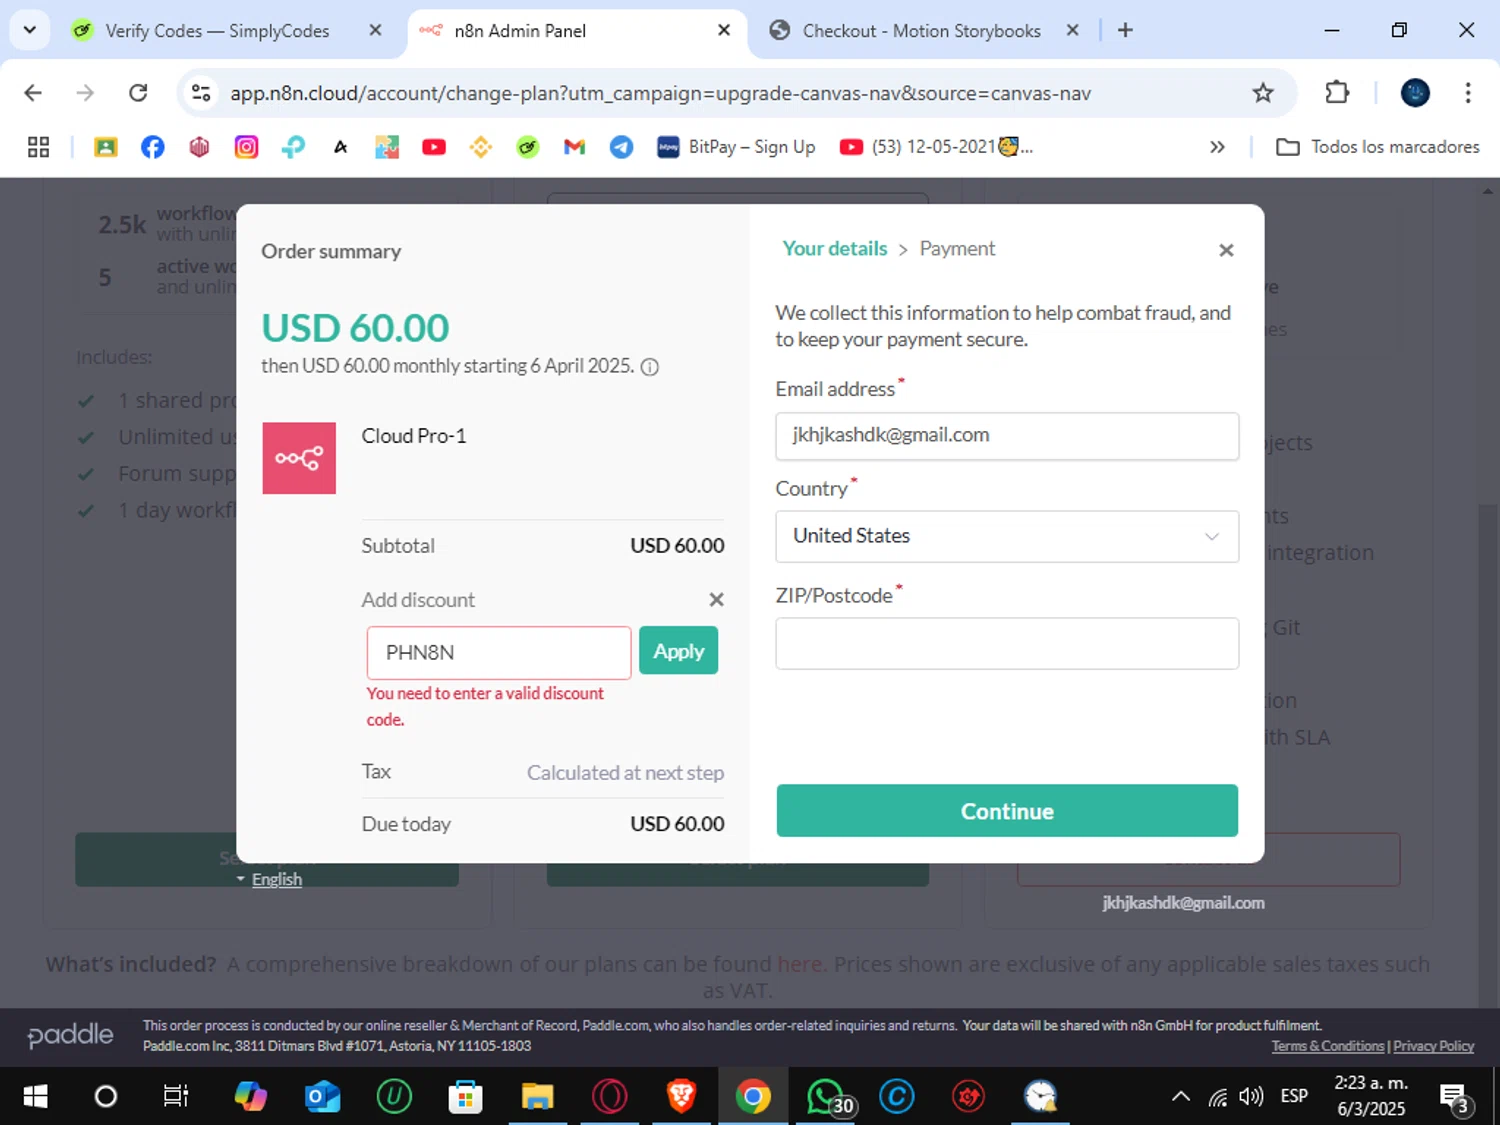1500x1125 pixels.
Task: Apply the discount code
Action: (678, 650)
